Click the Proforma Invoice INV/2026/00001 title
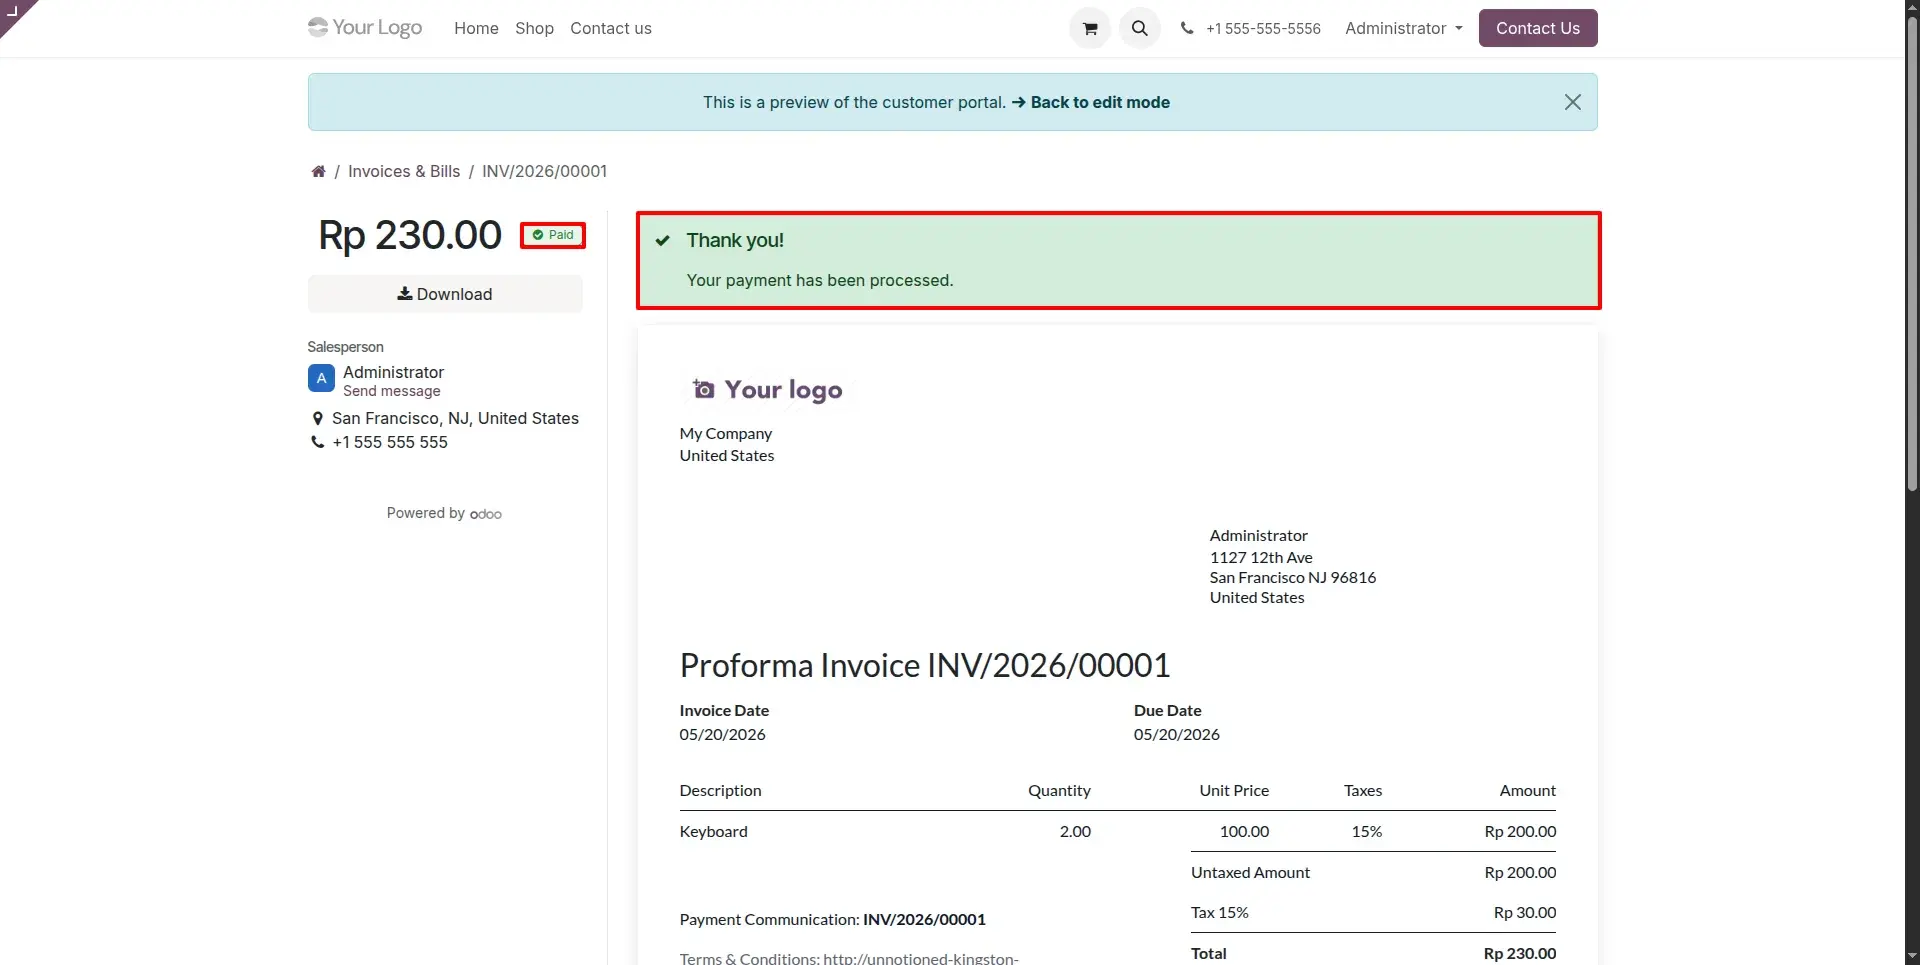1920x965 pixels. coord(925,665)
